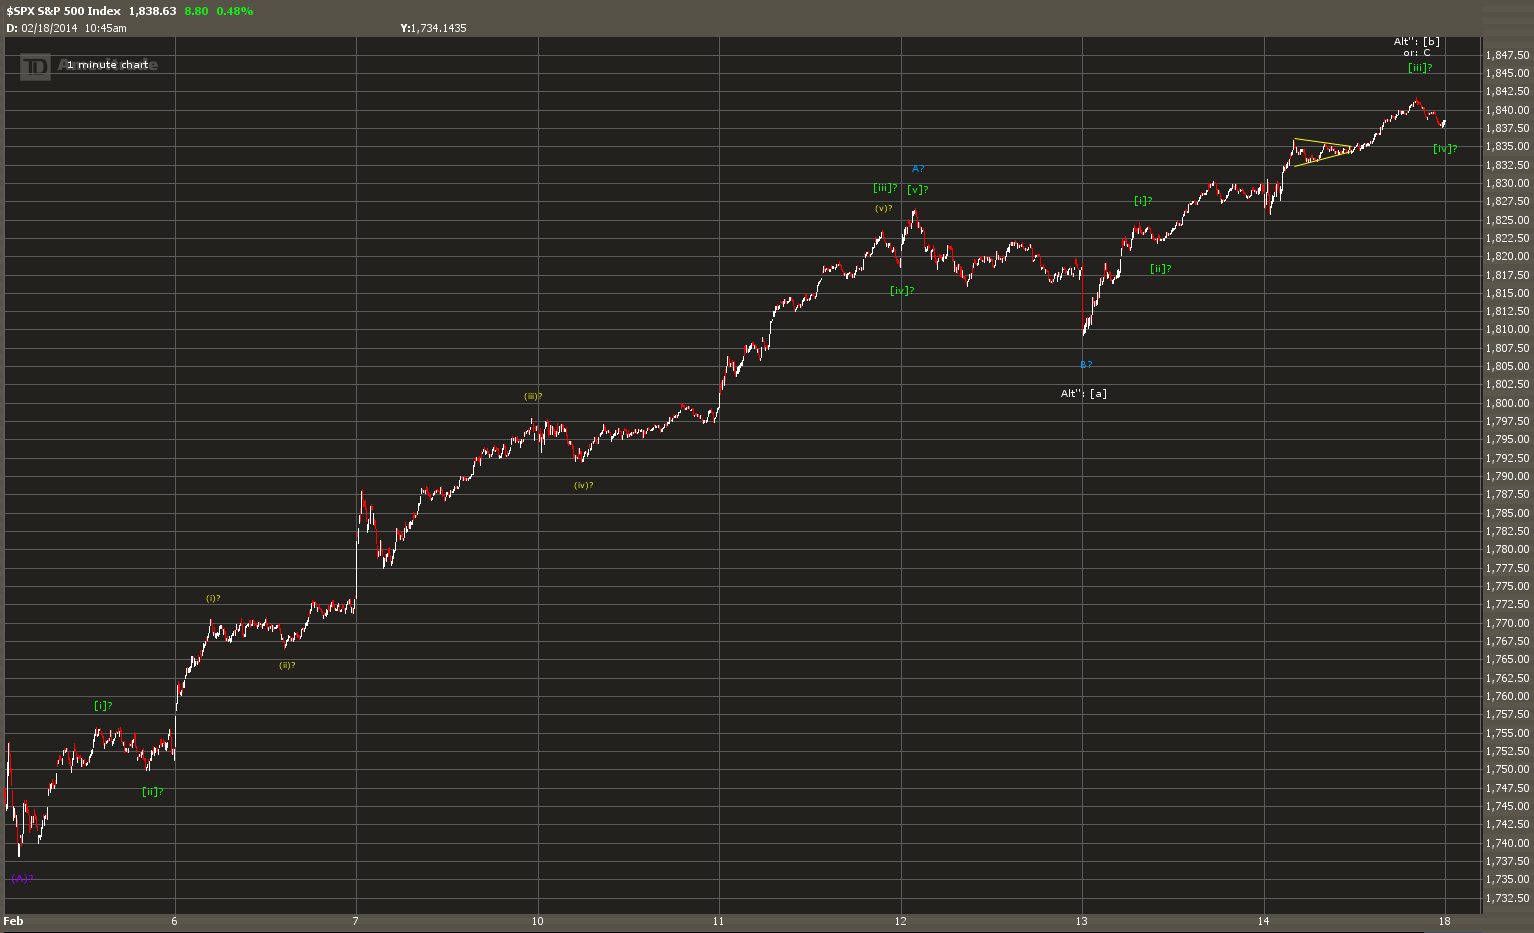
Task: Select the 1,825.00 price axis label
Action: (x=1508, y=220)
